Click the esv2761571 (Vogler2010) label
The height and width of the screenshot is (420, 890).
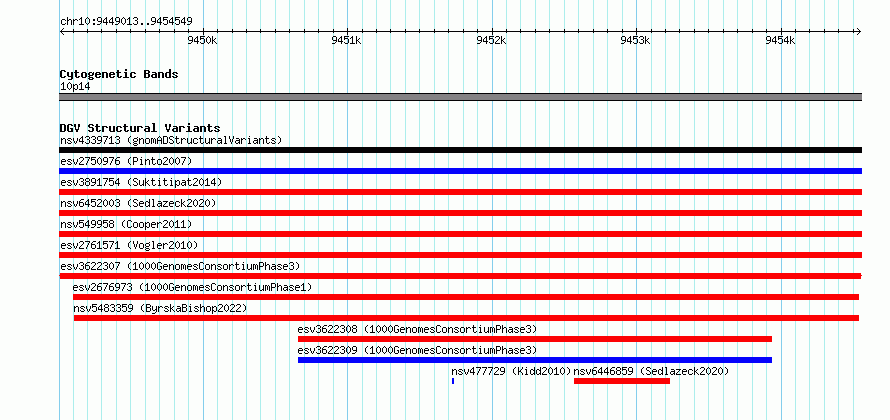point(129,245)
